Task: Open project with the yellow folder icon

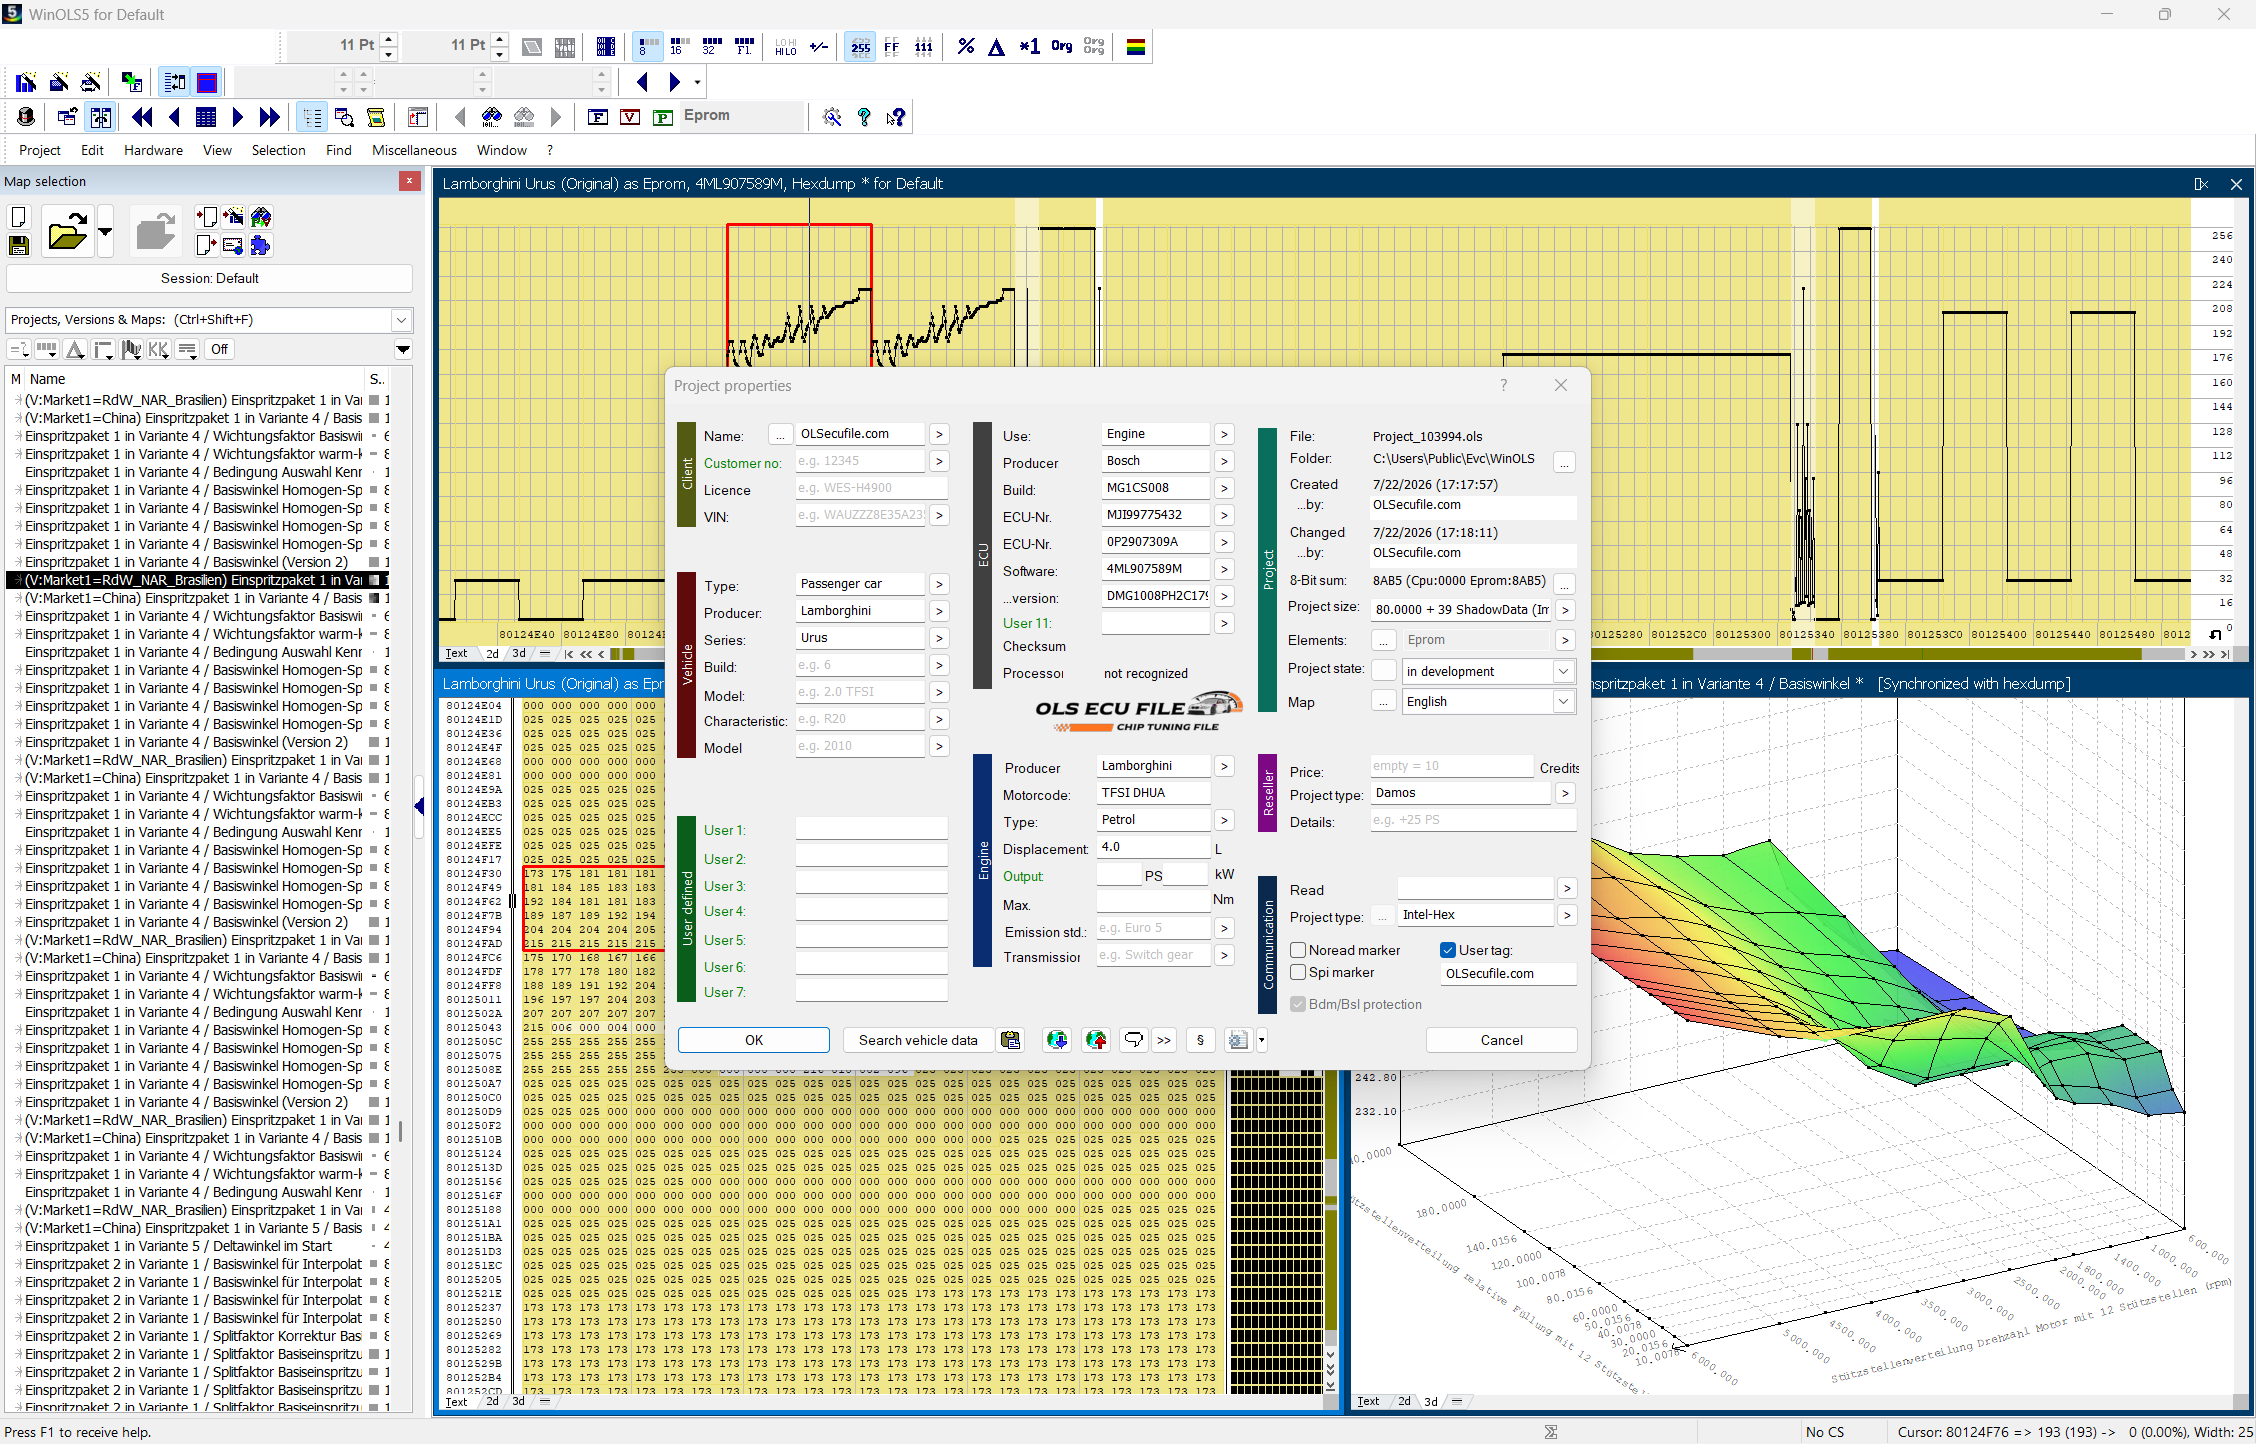Action: [x=67, y=232]
